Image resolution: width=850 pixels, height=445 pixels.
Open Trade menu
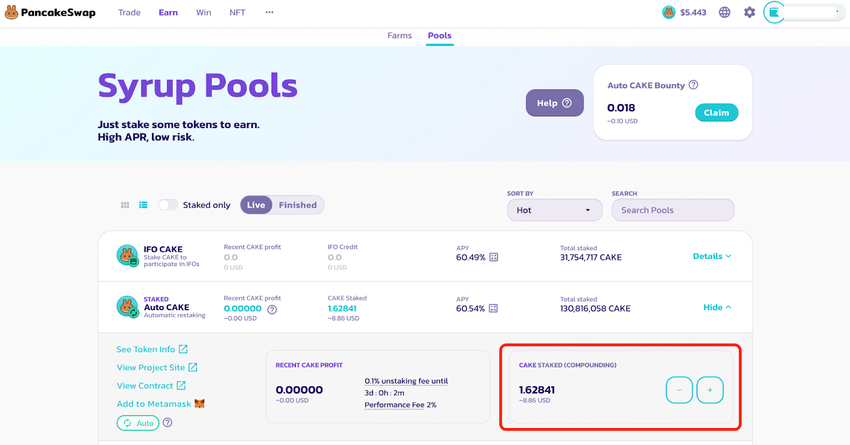click(129, 13)
